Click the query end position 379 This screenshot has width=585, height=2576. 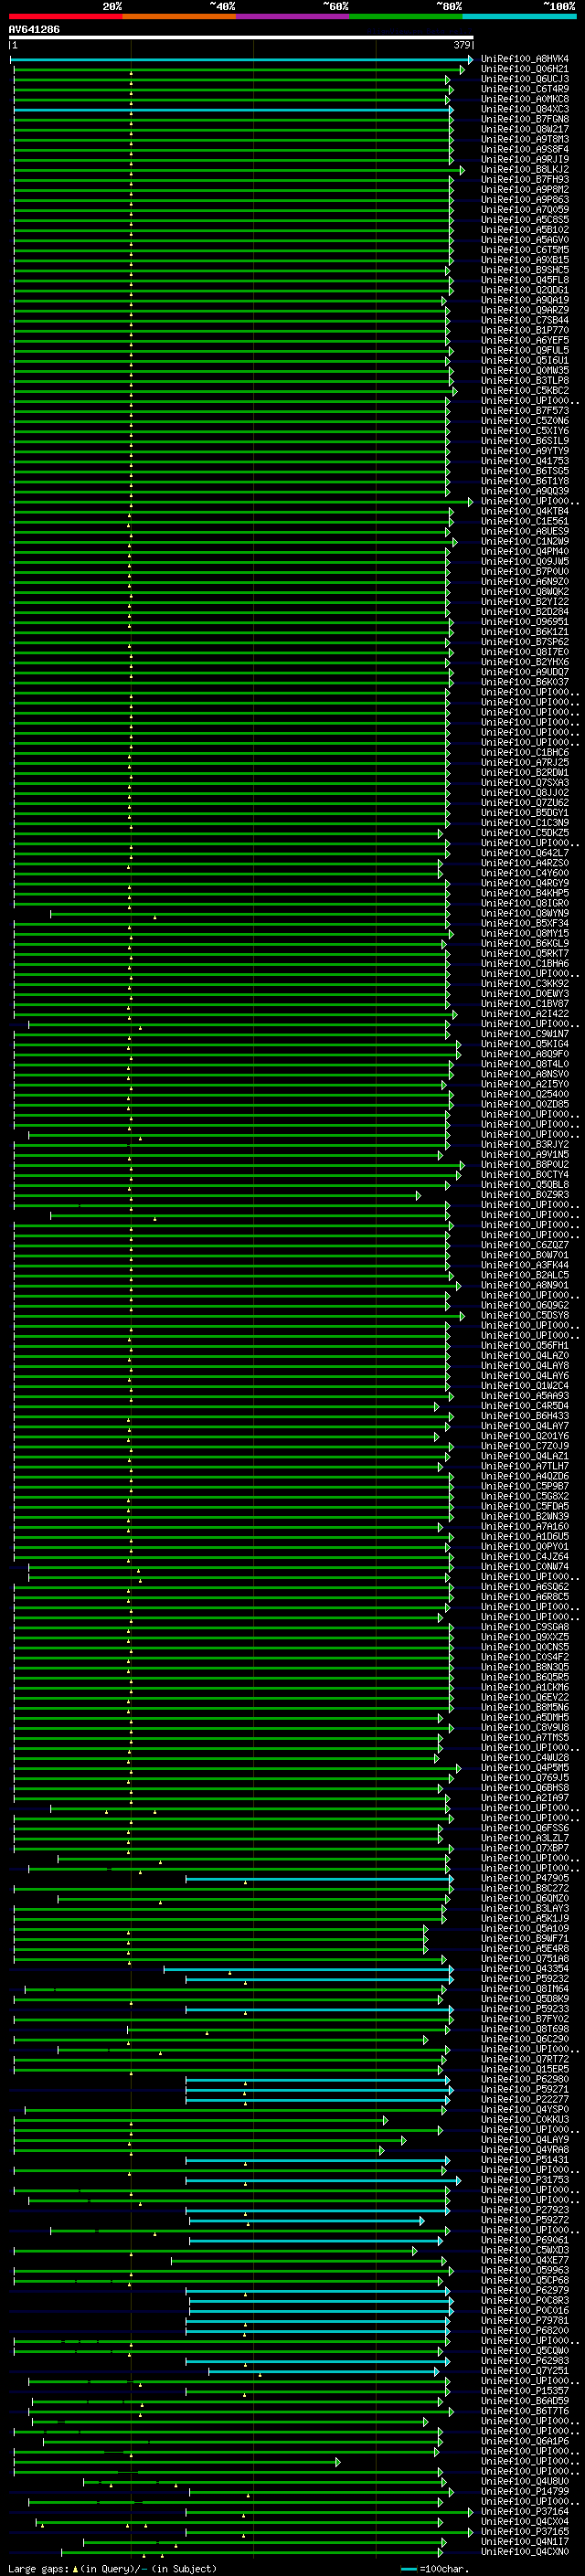coord(462,45)
